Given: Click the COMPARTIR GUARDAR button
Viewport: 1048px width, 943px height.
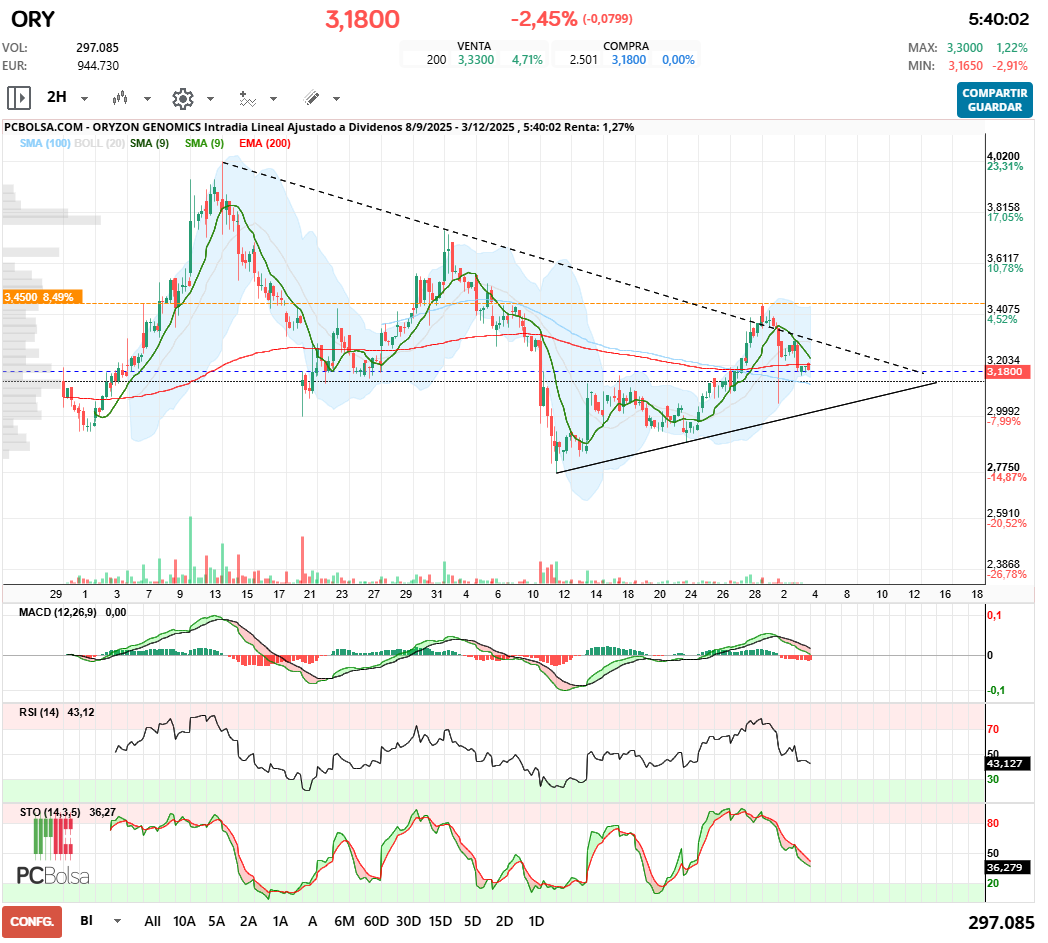Looking at the screenshot, I should 994,101.
